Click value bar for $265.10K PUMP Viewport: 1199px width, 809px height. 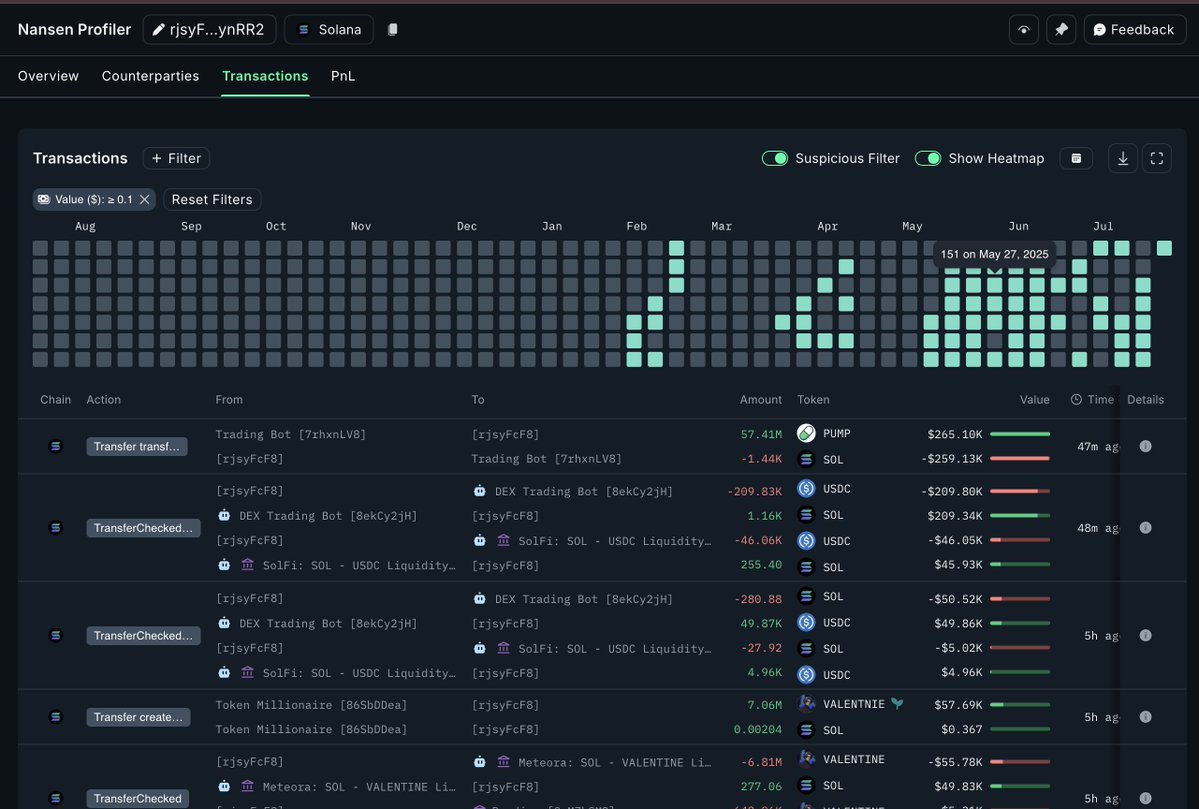pos(1019,434)
